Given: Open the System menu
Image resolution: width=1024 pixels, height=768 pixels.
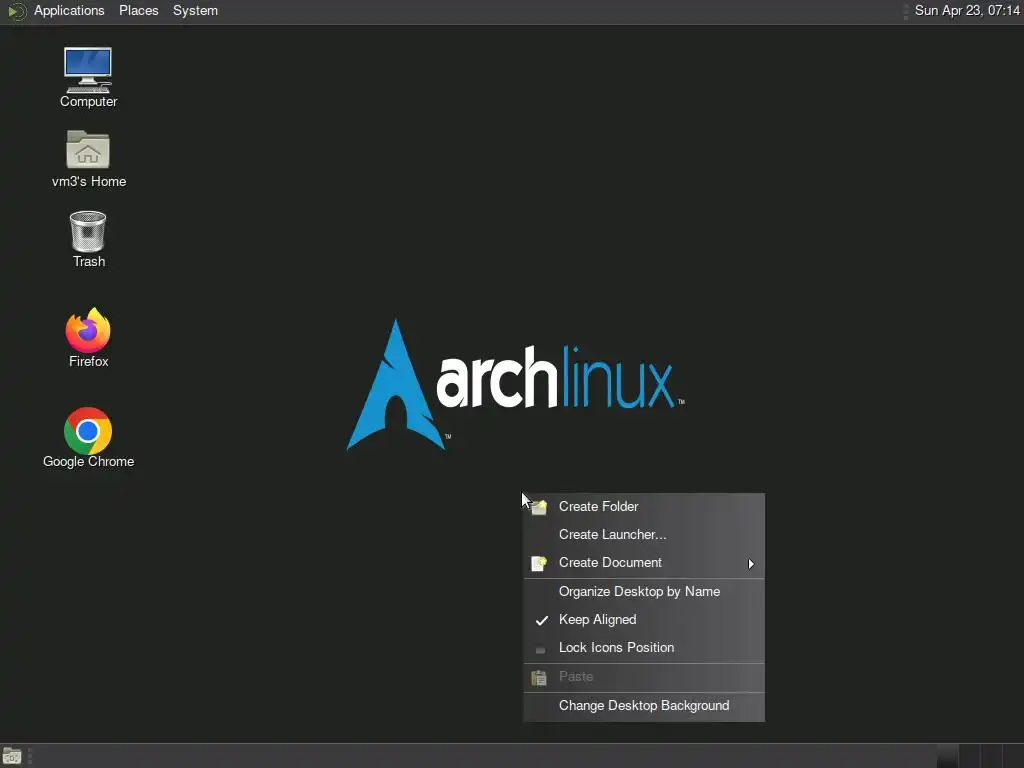Looking at the screenshot, I should tap(195, 10).
